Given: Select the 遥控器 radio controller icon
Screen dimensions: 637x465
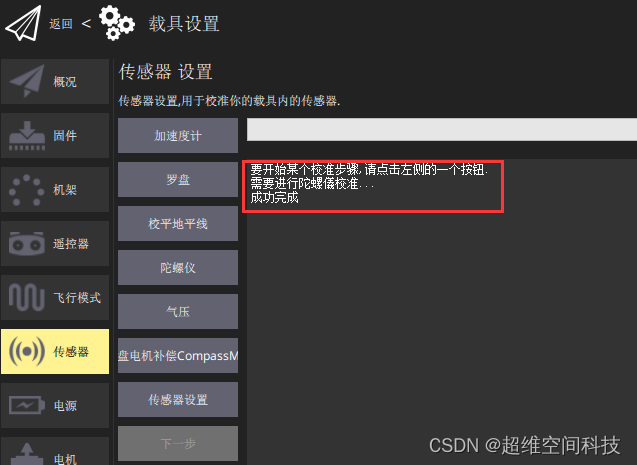Looking at the screenshot, I should pos(26,244).
